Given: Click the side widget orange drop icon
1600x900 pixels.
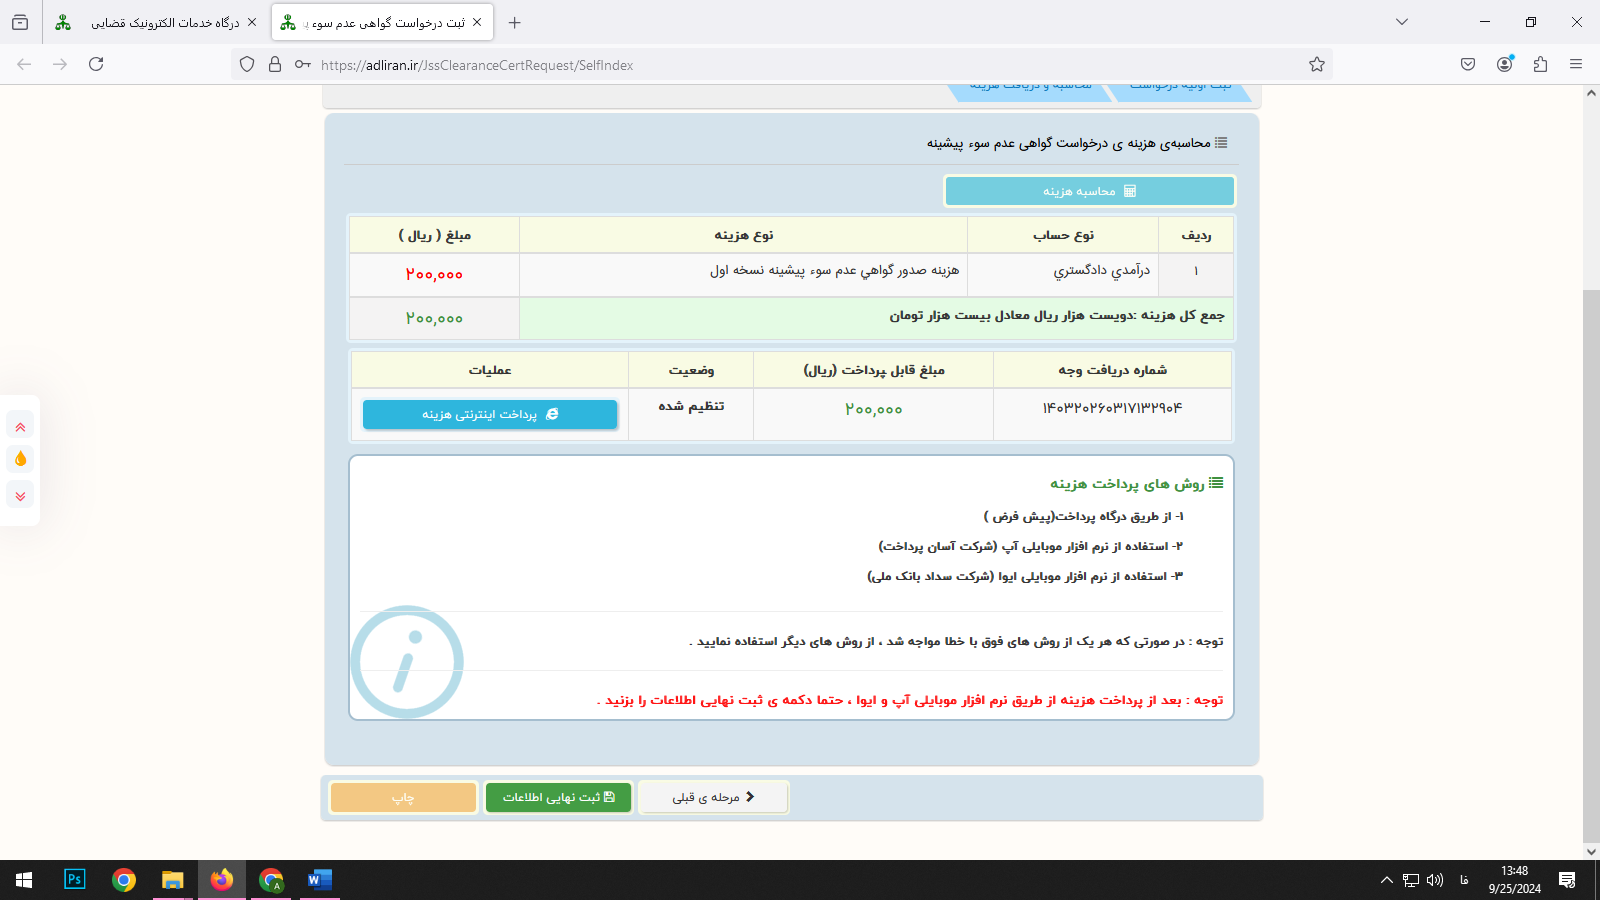Looking at the screenshot, I should point(20,459).
